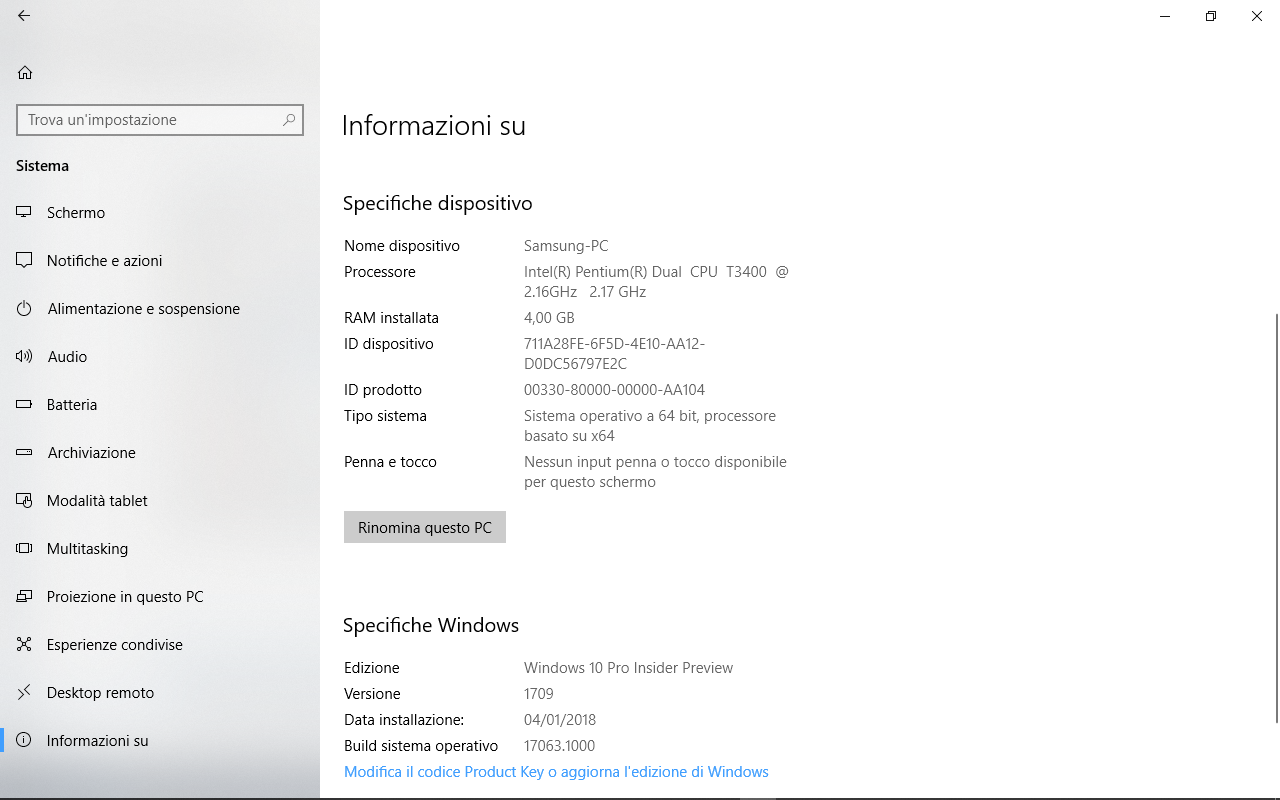This screenshot has height=800, width=1280.
Task: Click the Specifiche Windows heading
Action: click(x=431, y=626)
